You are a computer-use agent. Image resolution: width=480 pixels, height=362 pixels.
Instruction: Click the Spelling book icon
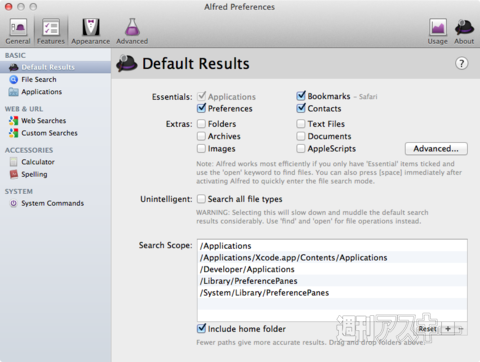click(14, 174)
